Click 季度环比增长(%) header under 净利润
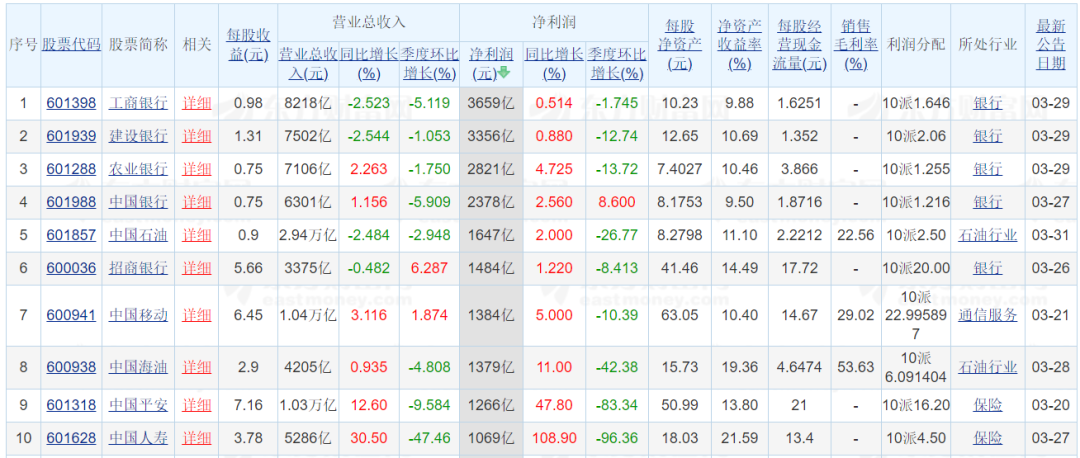Screen dimensions: 1080x458 click(x=617, y=63)
